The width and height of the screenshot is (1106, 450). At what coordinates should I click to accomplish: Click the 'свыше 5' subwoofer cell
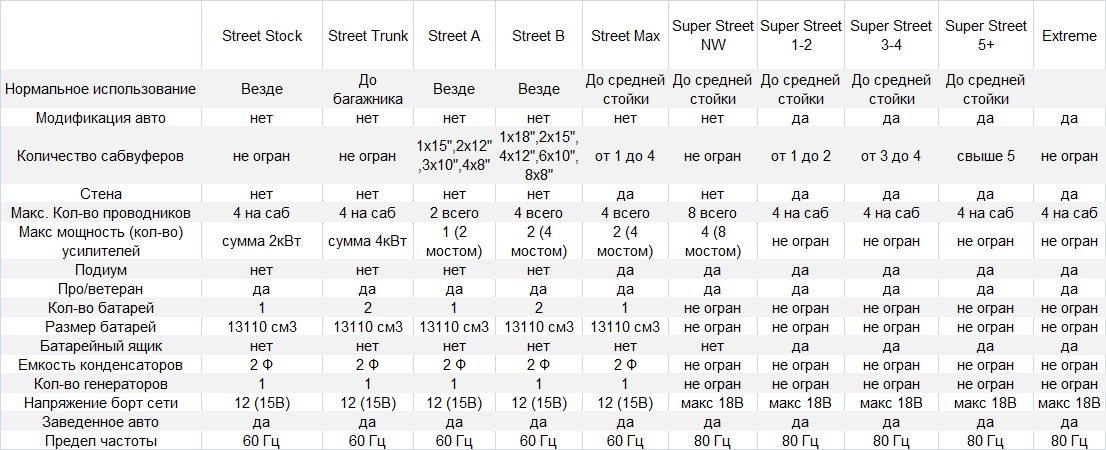985,156
